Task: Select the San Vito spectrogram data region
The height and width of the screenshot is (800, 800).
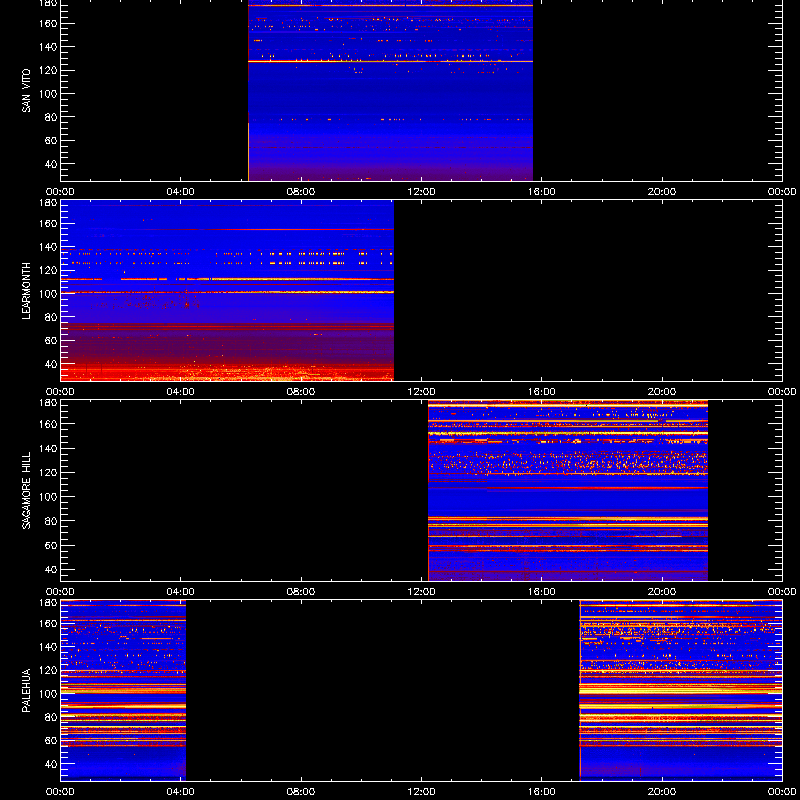Action: pos(390,90)
